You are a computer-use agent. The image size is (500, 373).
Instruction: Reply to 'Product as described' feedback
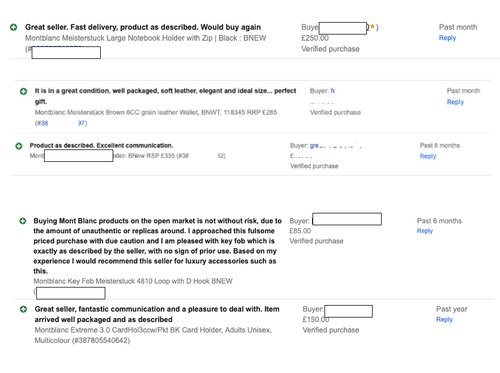pyautogui.click(x=428, y=156)
